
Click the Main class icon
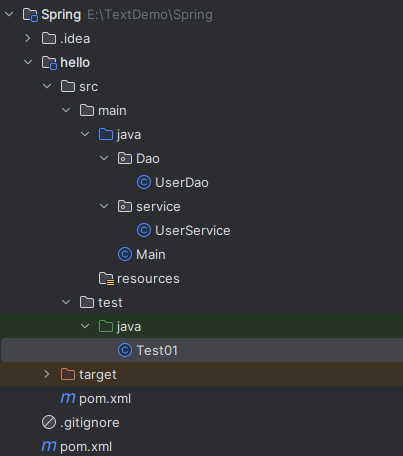coord(125,254)
